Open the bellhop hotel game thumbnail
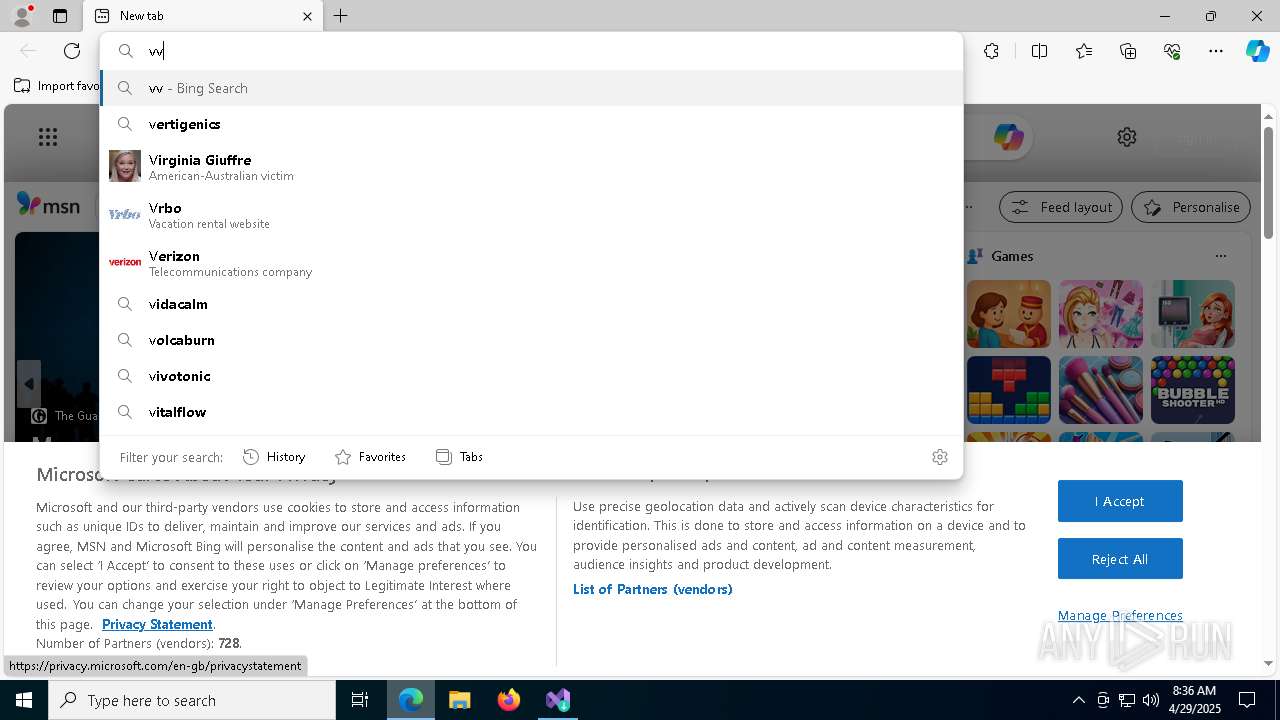Screen dimensions: 1280x720 1009,314
